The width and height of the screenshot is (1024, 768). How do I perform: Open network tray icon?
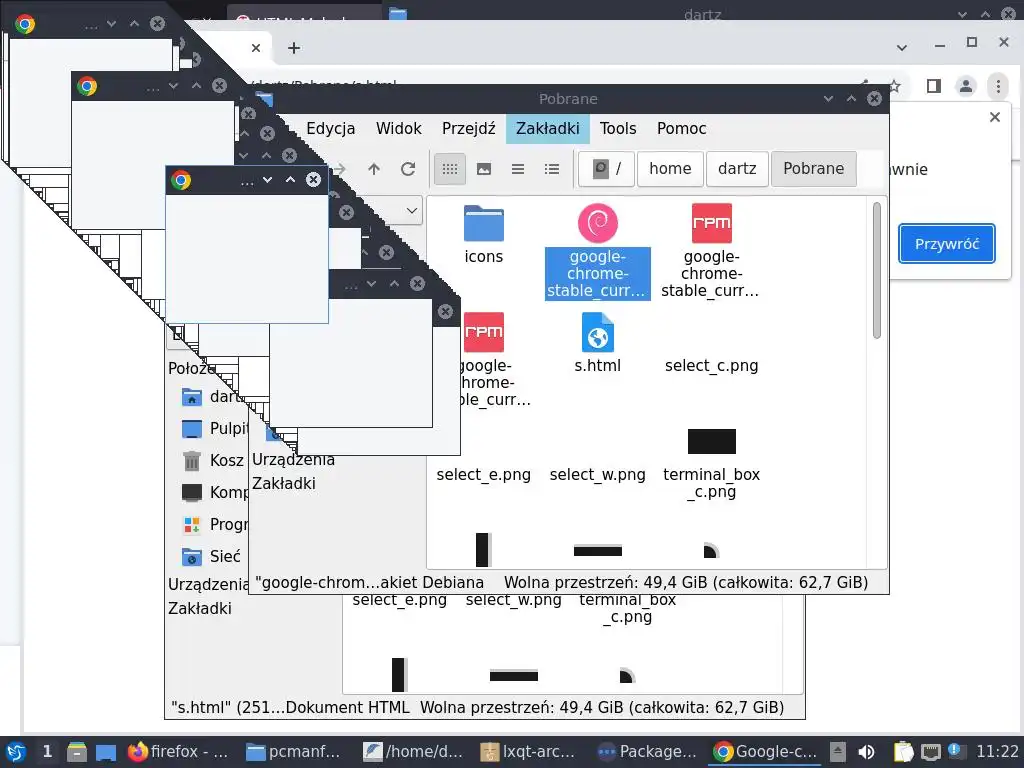(x=931, y=752)
